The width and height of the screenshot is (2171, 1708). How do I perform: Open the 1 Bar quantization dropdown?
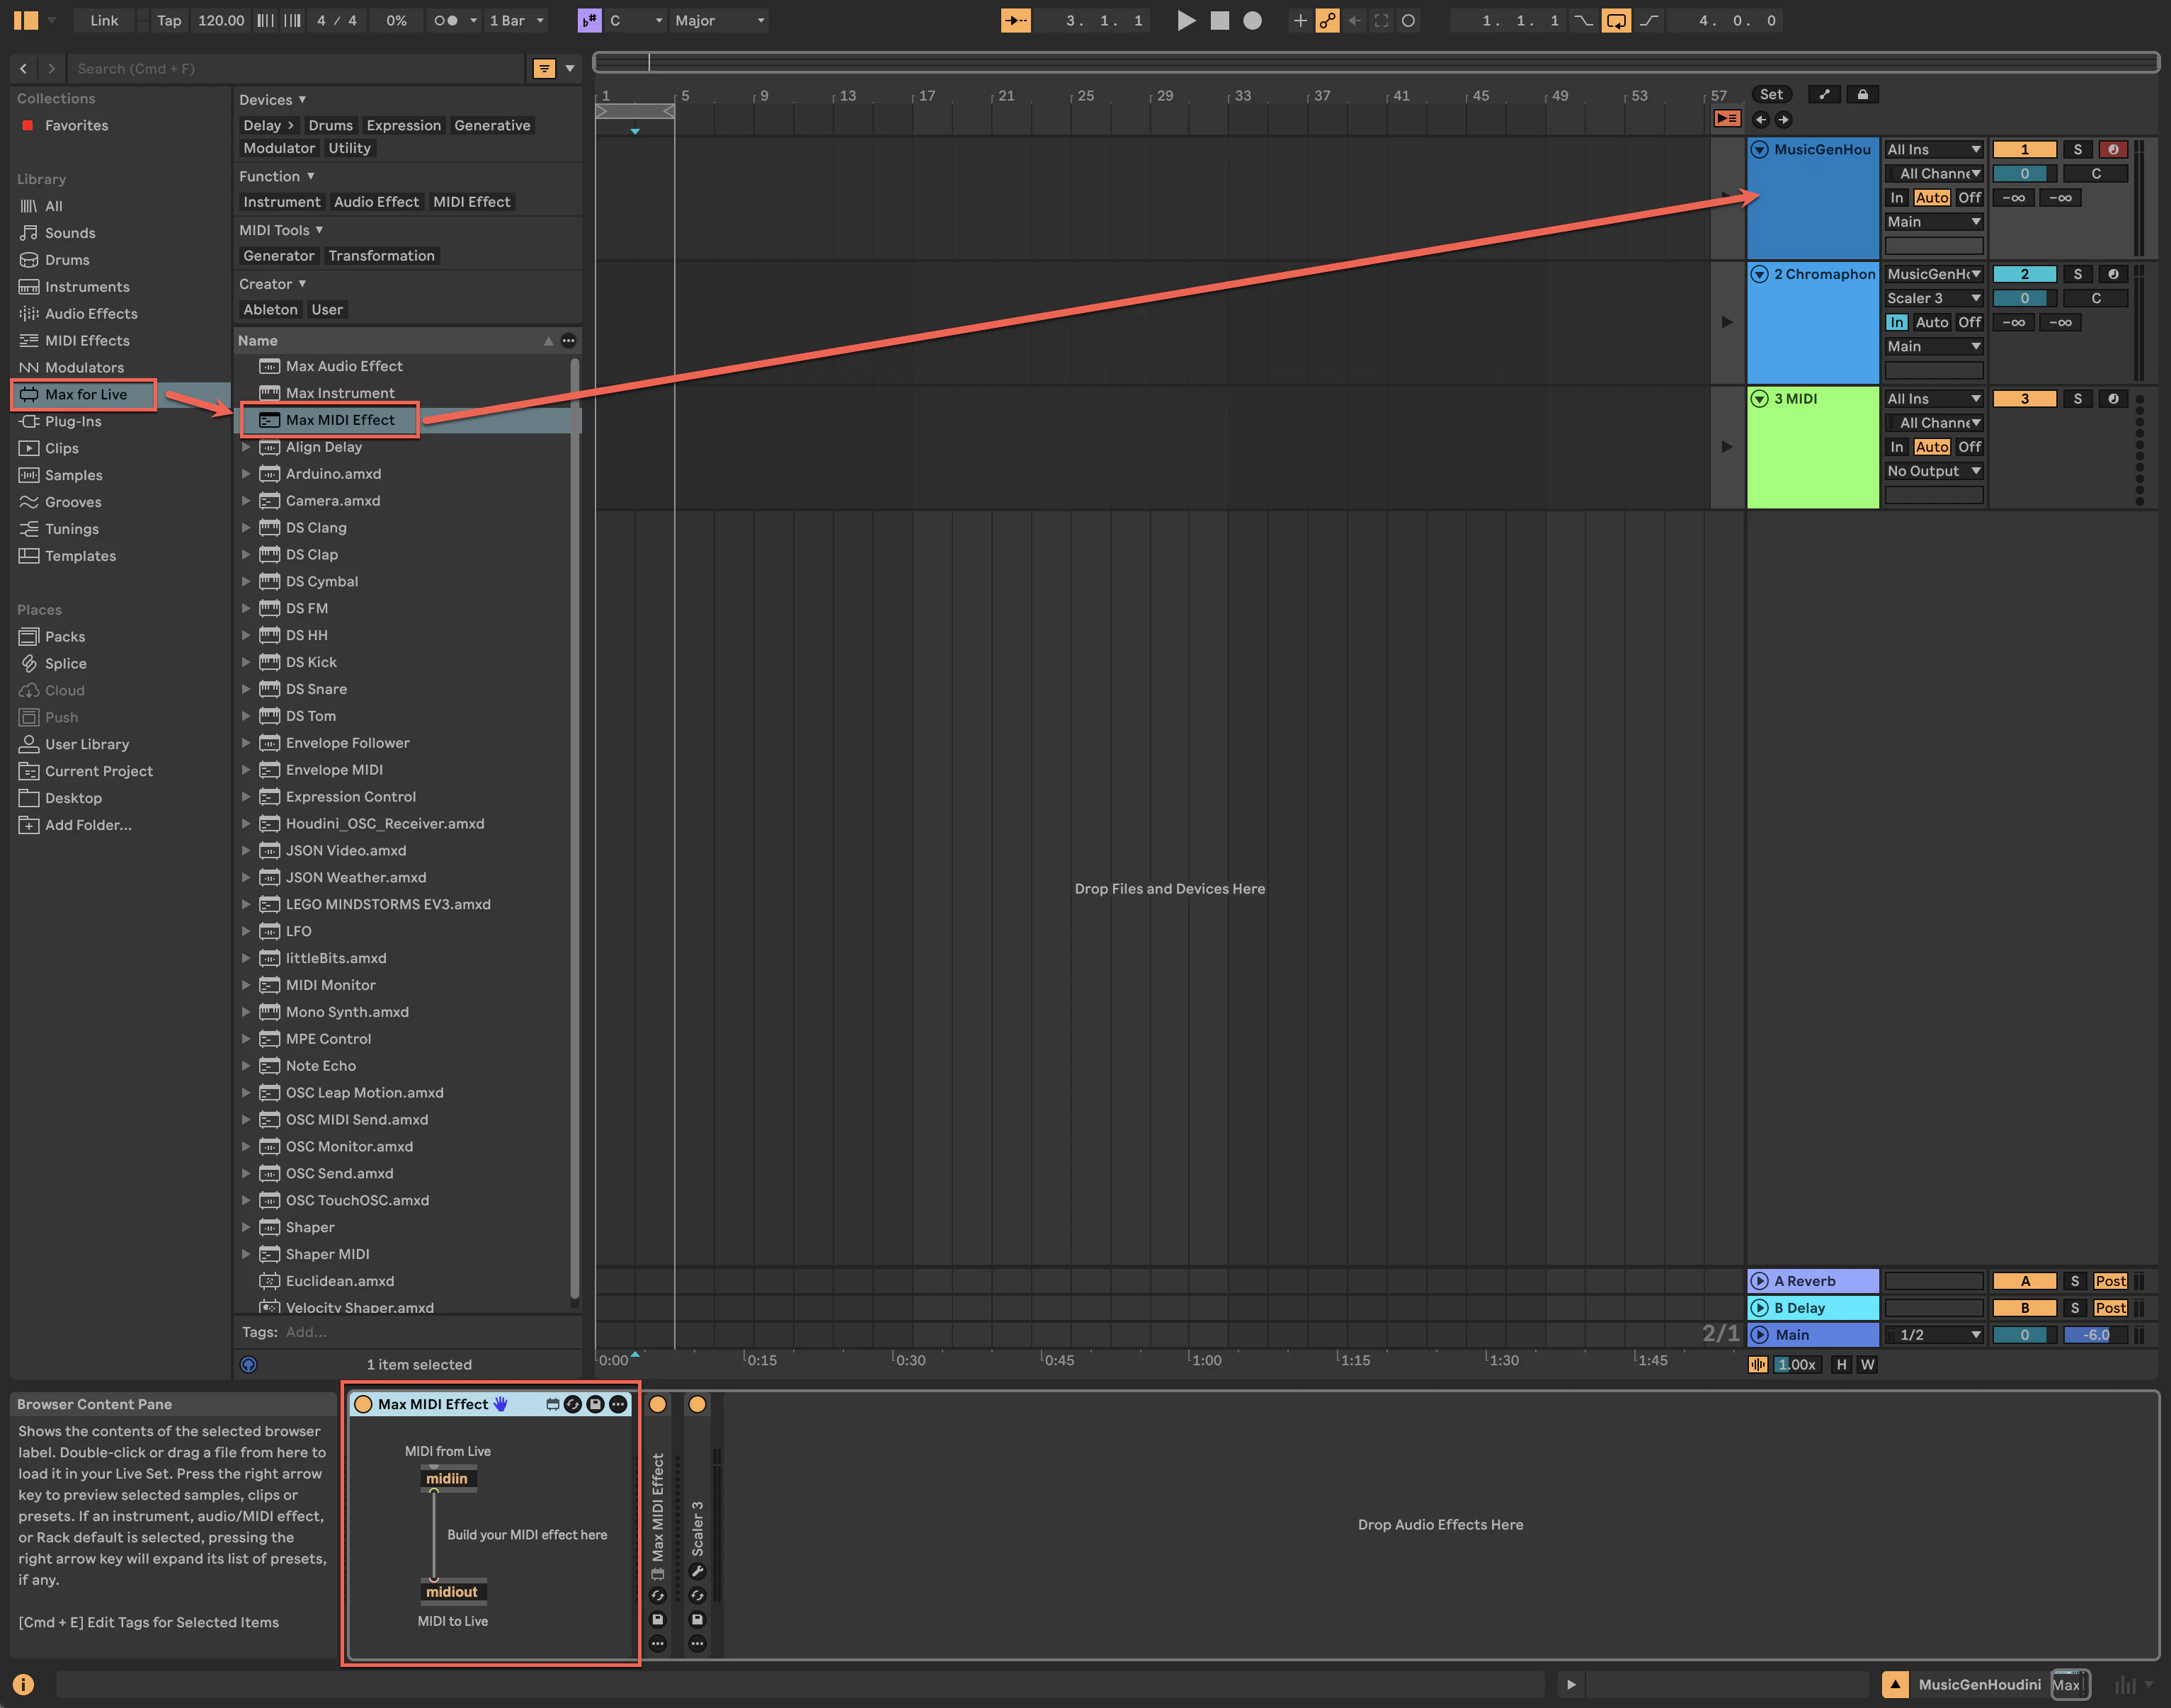coord(516,20)
